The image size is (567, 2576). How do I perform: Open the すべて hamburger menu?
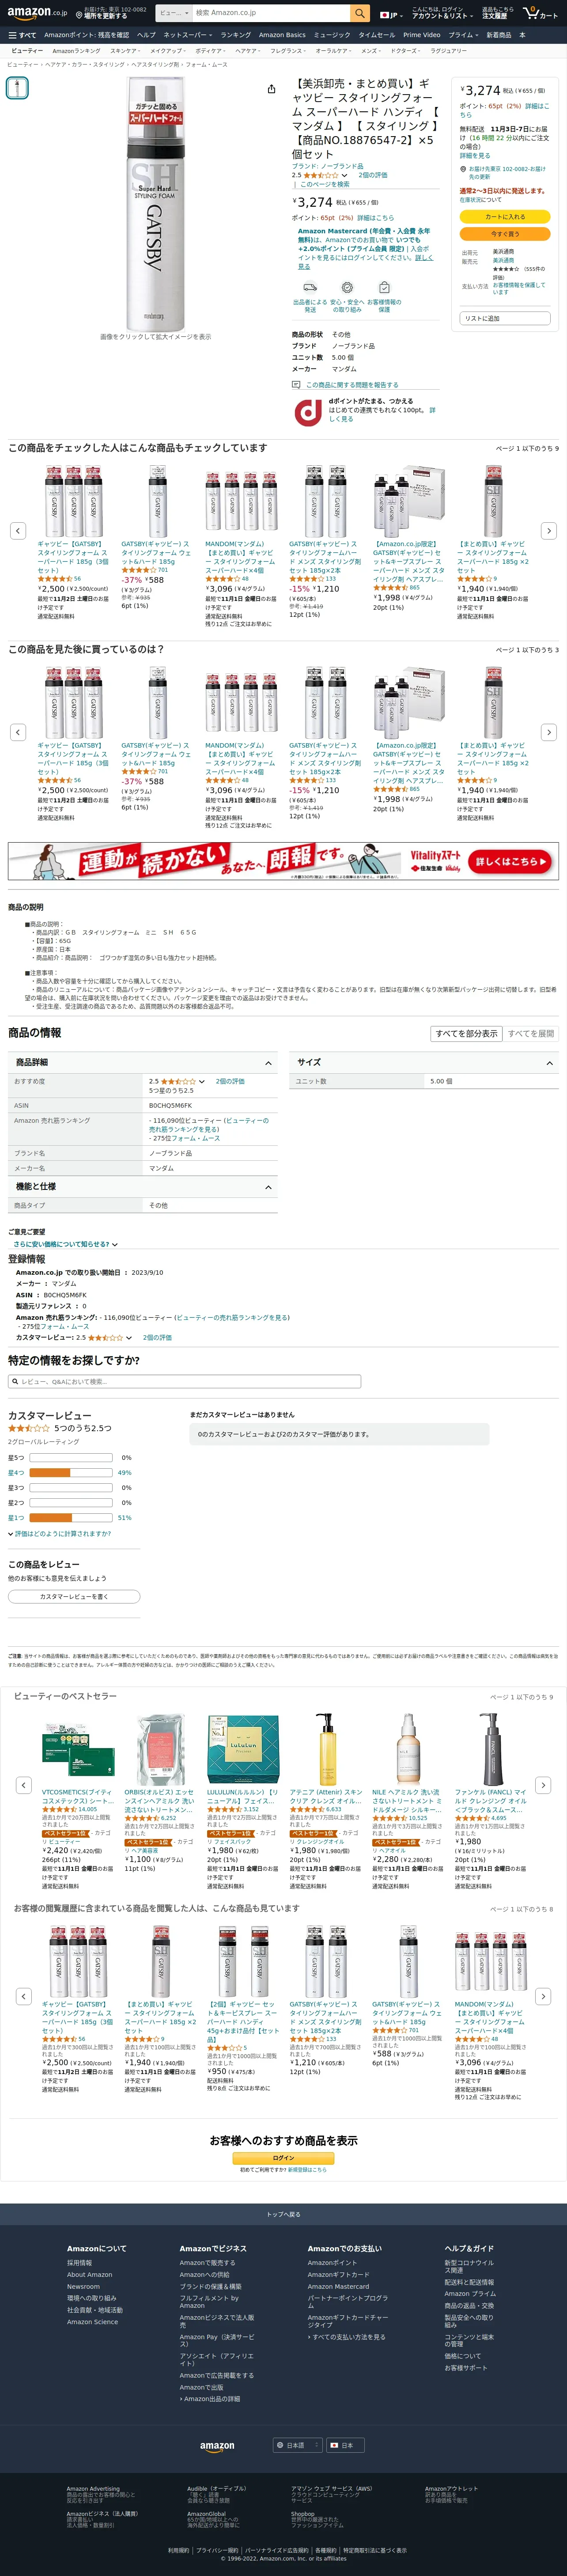[21, 35]
